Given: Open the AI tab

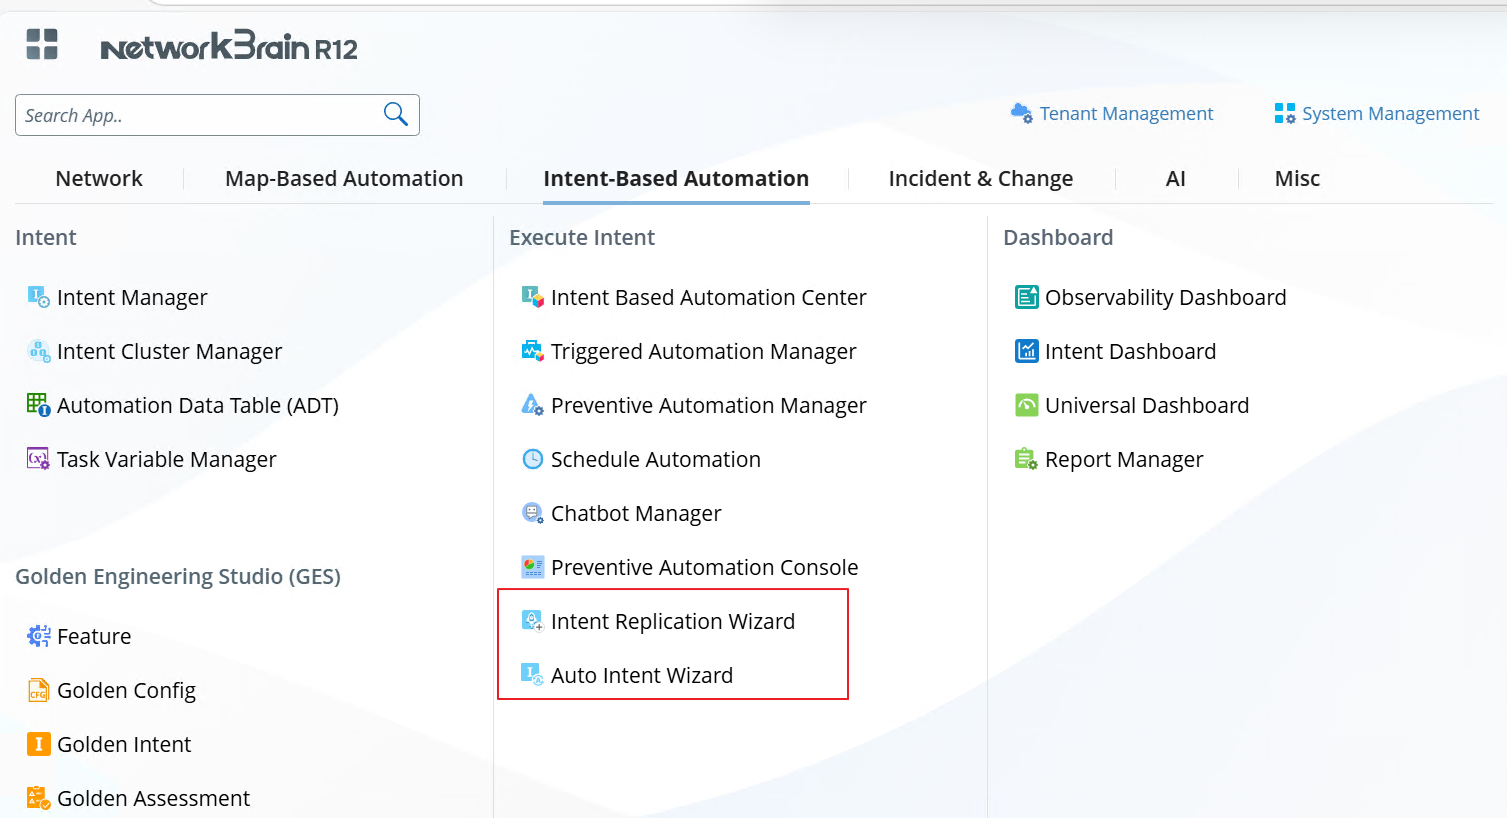Looking at the screenshot, I should click(1175, 179).
